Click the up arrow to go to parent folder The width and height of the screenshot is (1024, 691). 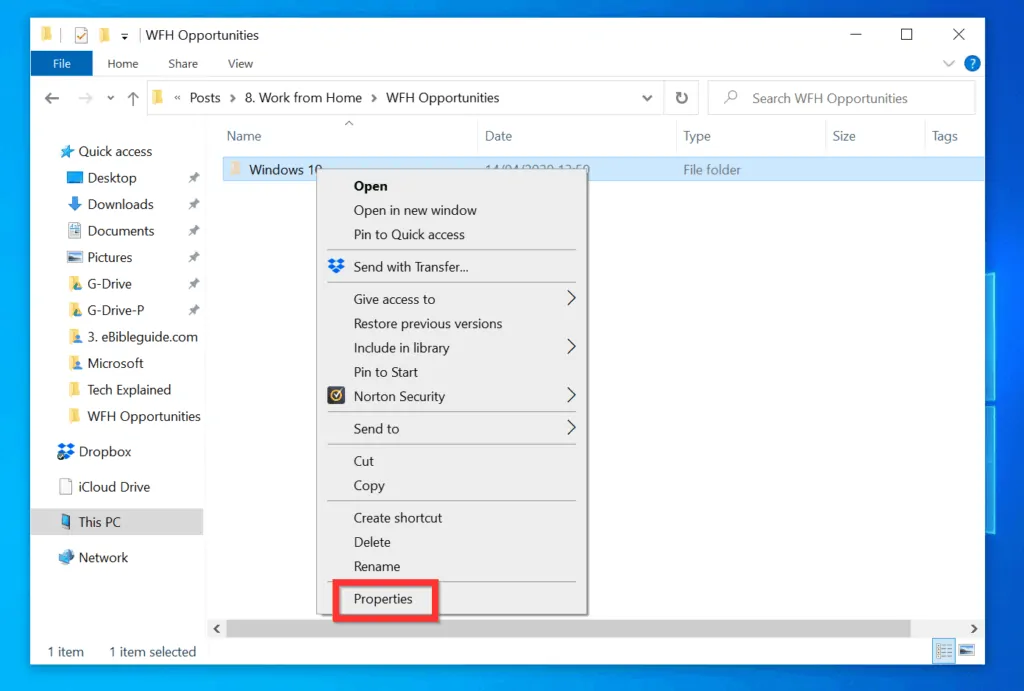click(x=133, y=97)
